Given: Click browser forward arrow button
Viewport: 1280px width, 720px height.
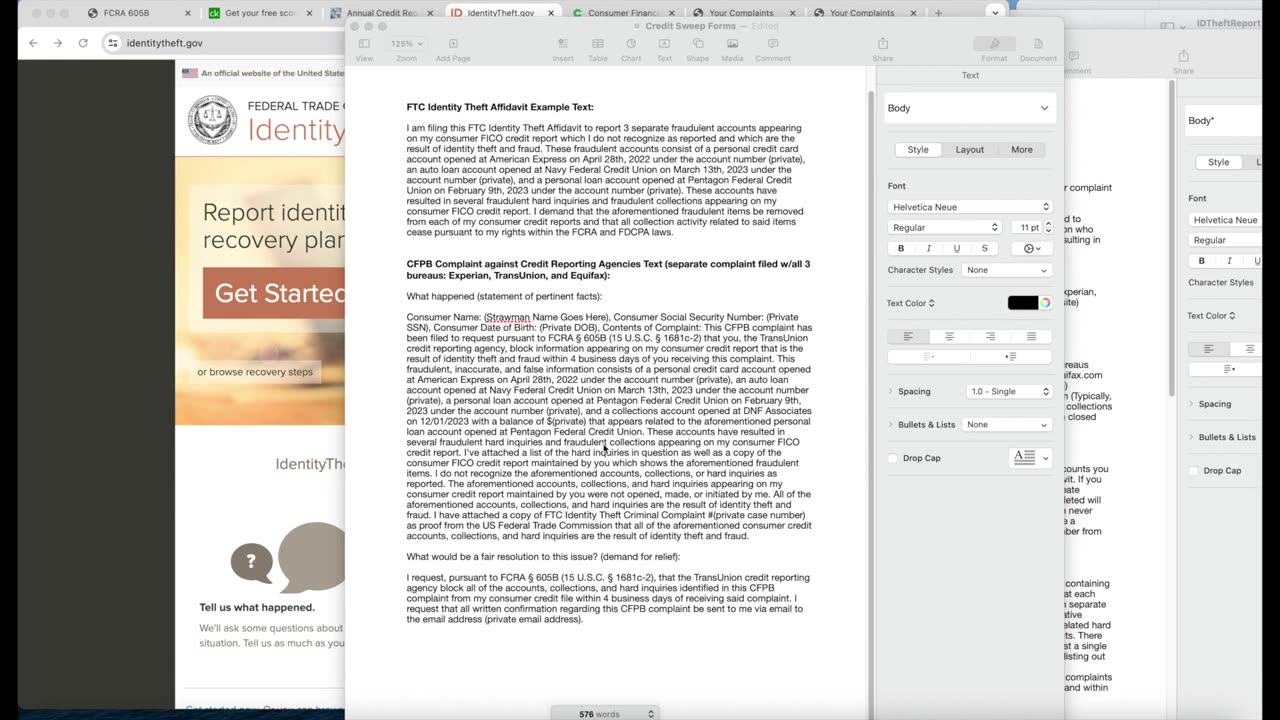Looking at the screenshot, I should (58, 43).
